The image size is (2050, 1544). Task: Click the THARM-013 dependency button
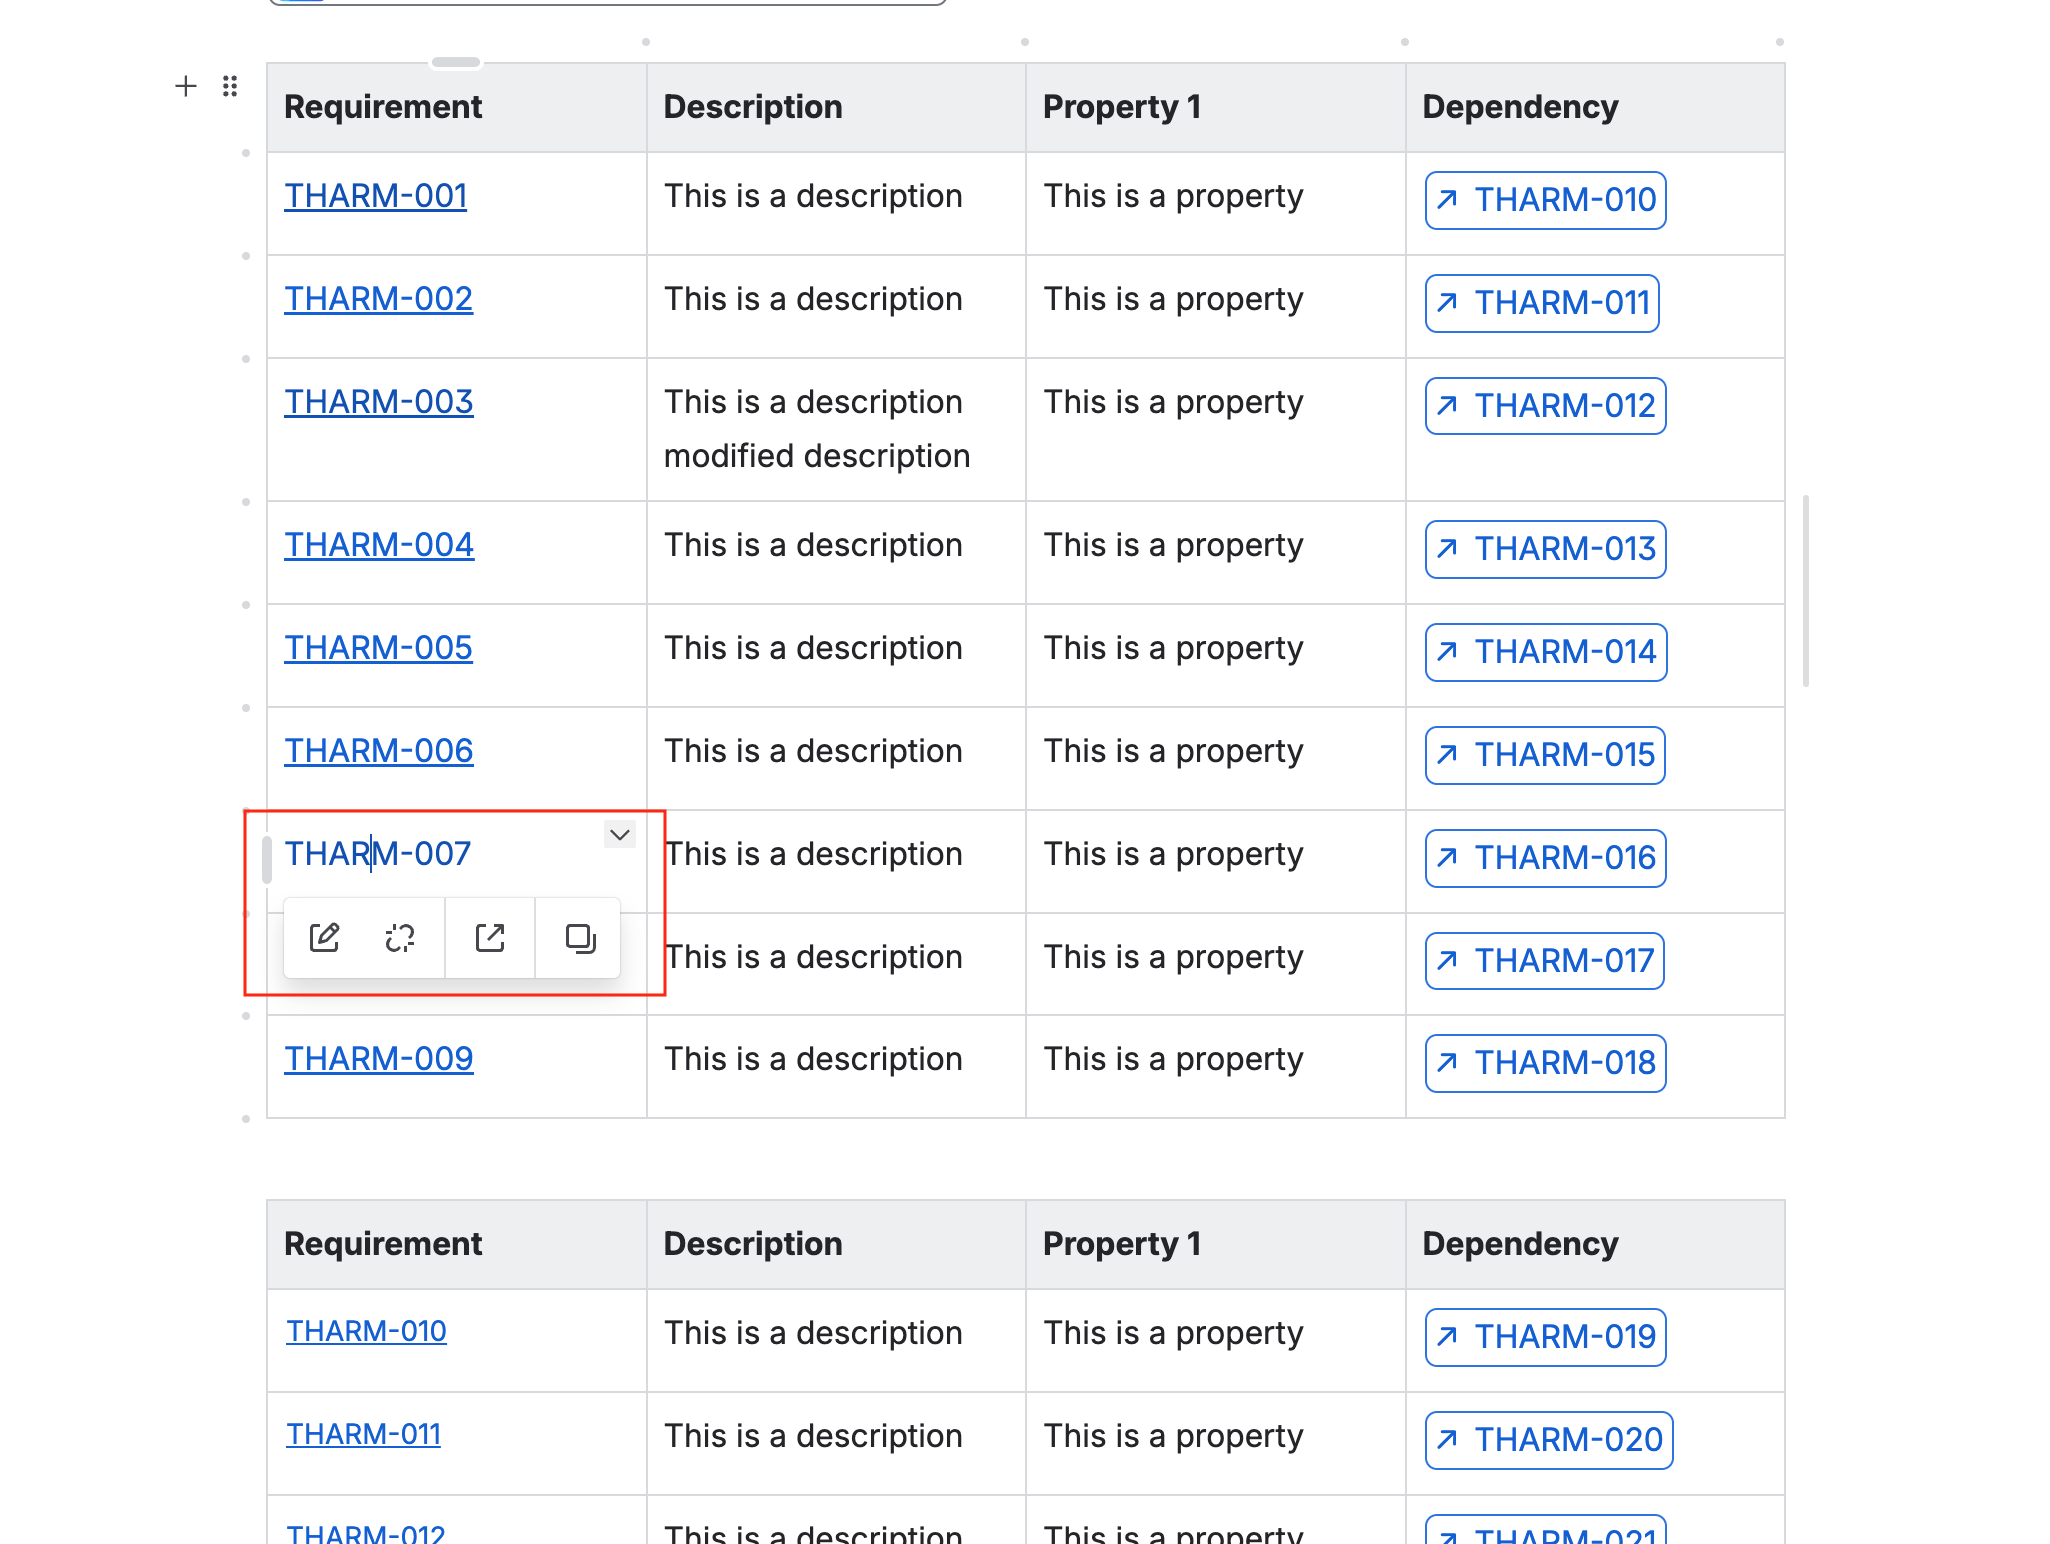click(1545, 549)
